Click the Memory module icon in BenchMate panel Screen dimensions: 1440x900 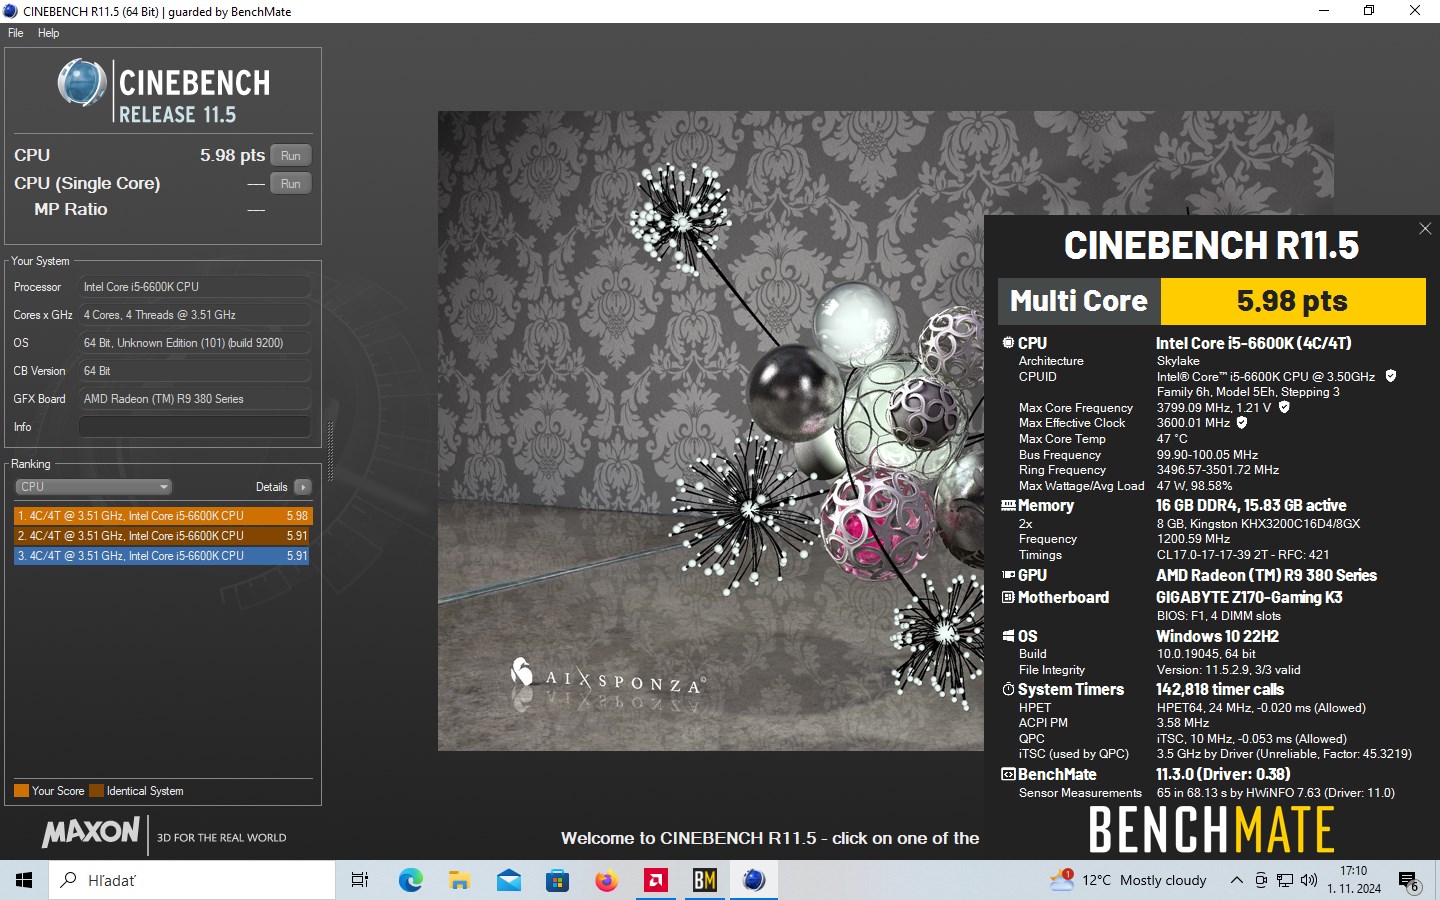point(1008,506)
